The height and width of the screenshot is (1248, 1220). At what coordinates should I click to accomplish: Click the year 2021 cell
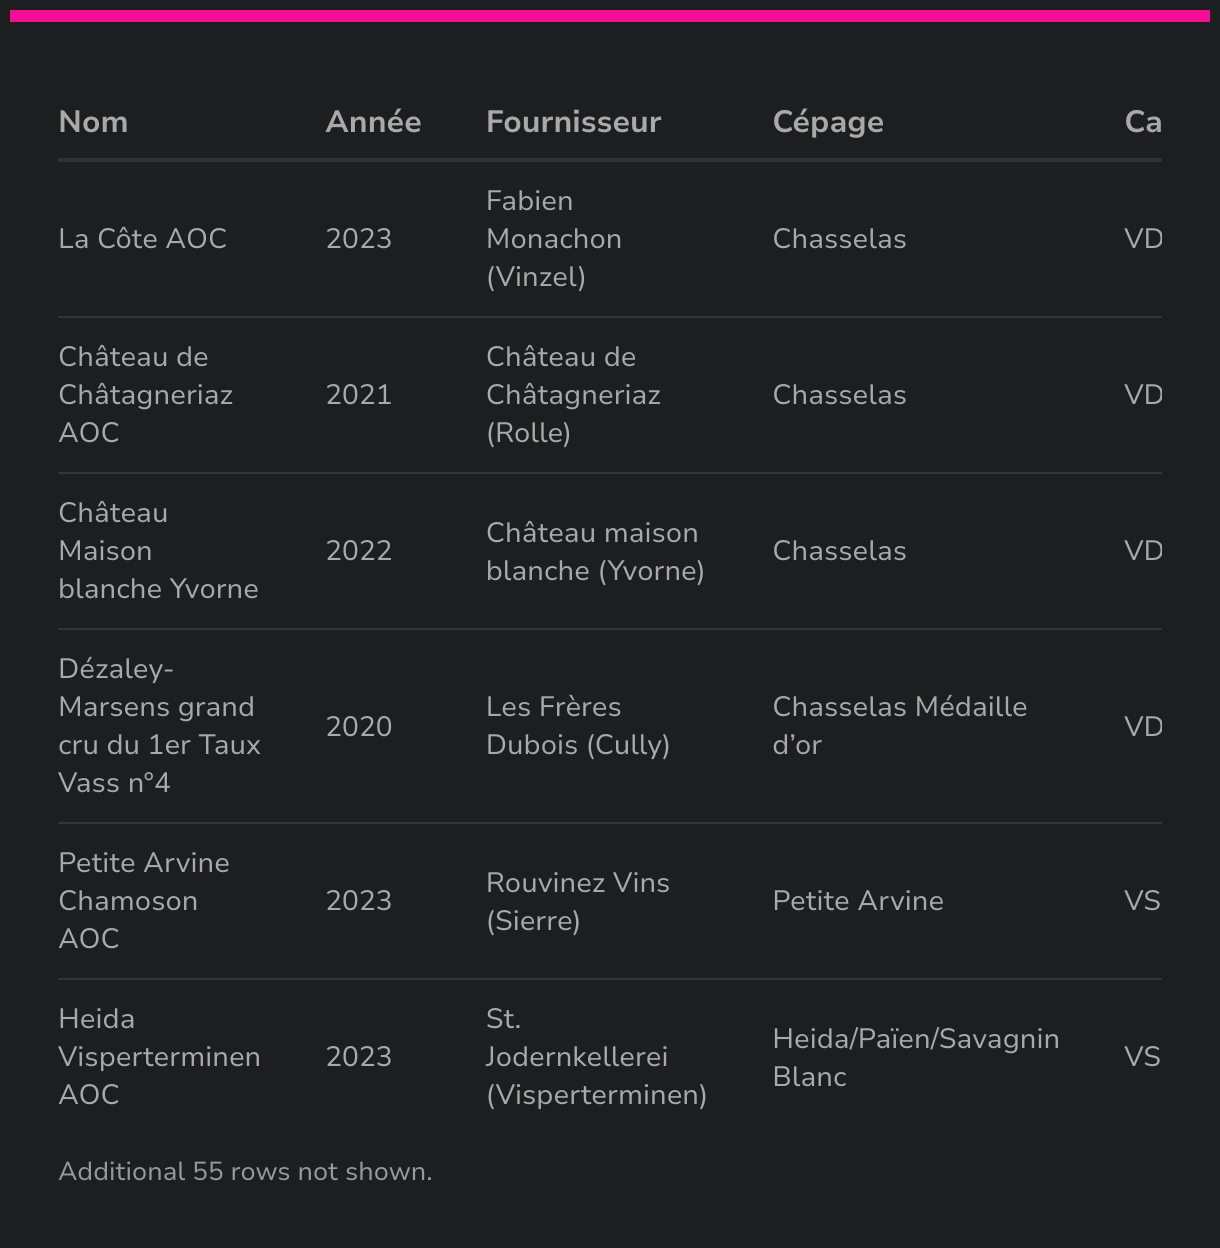(358, 395)
